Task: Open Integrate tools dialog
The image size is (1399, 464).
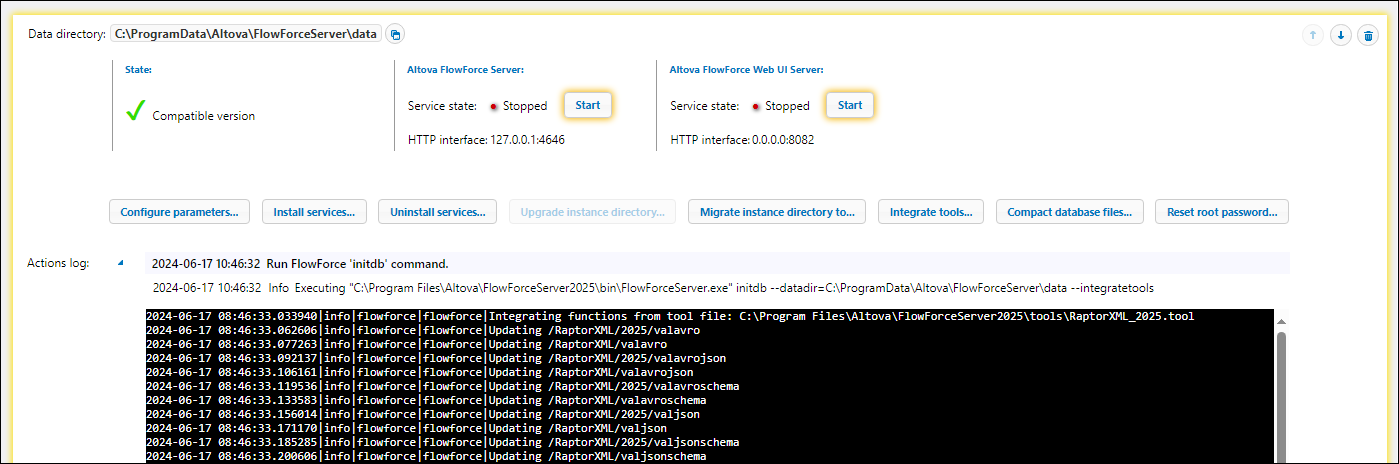Action: 930,212
